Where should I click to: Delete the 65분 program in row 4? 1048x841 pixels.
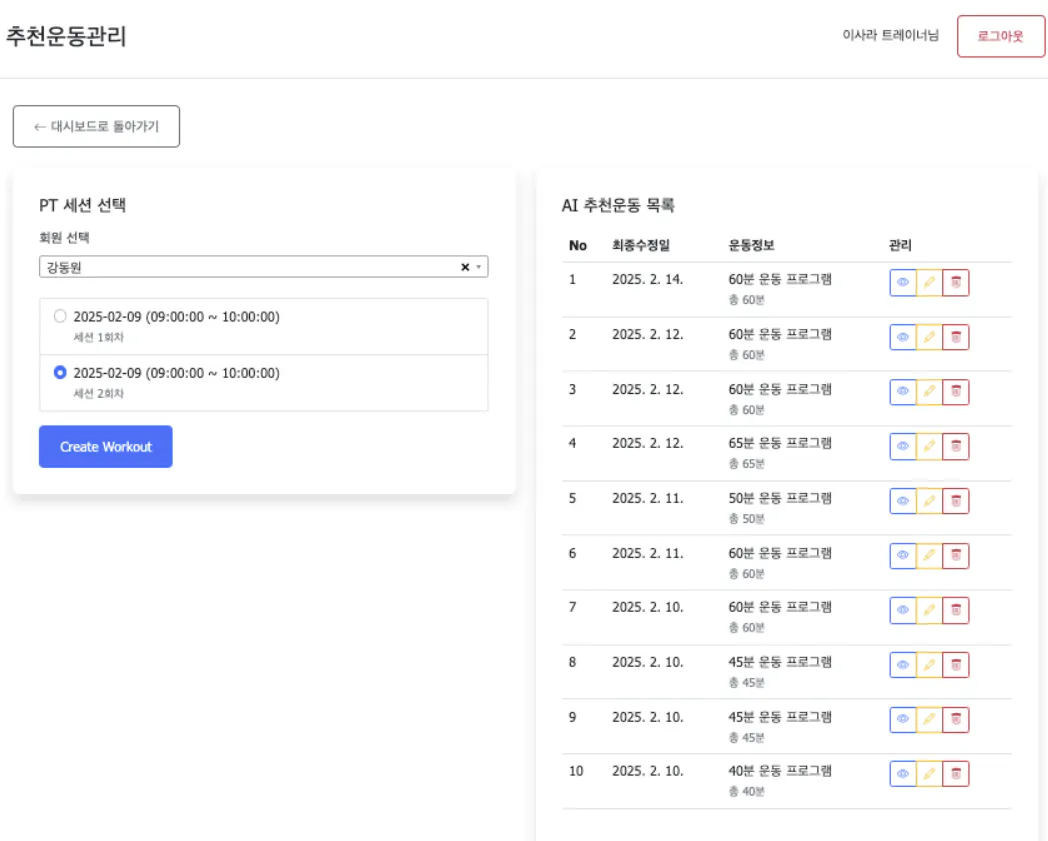[x=956, y=446]
